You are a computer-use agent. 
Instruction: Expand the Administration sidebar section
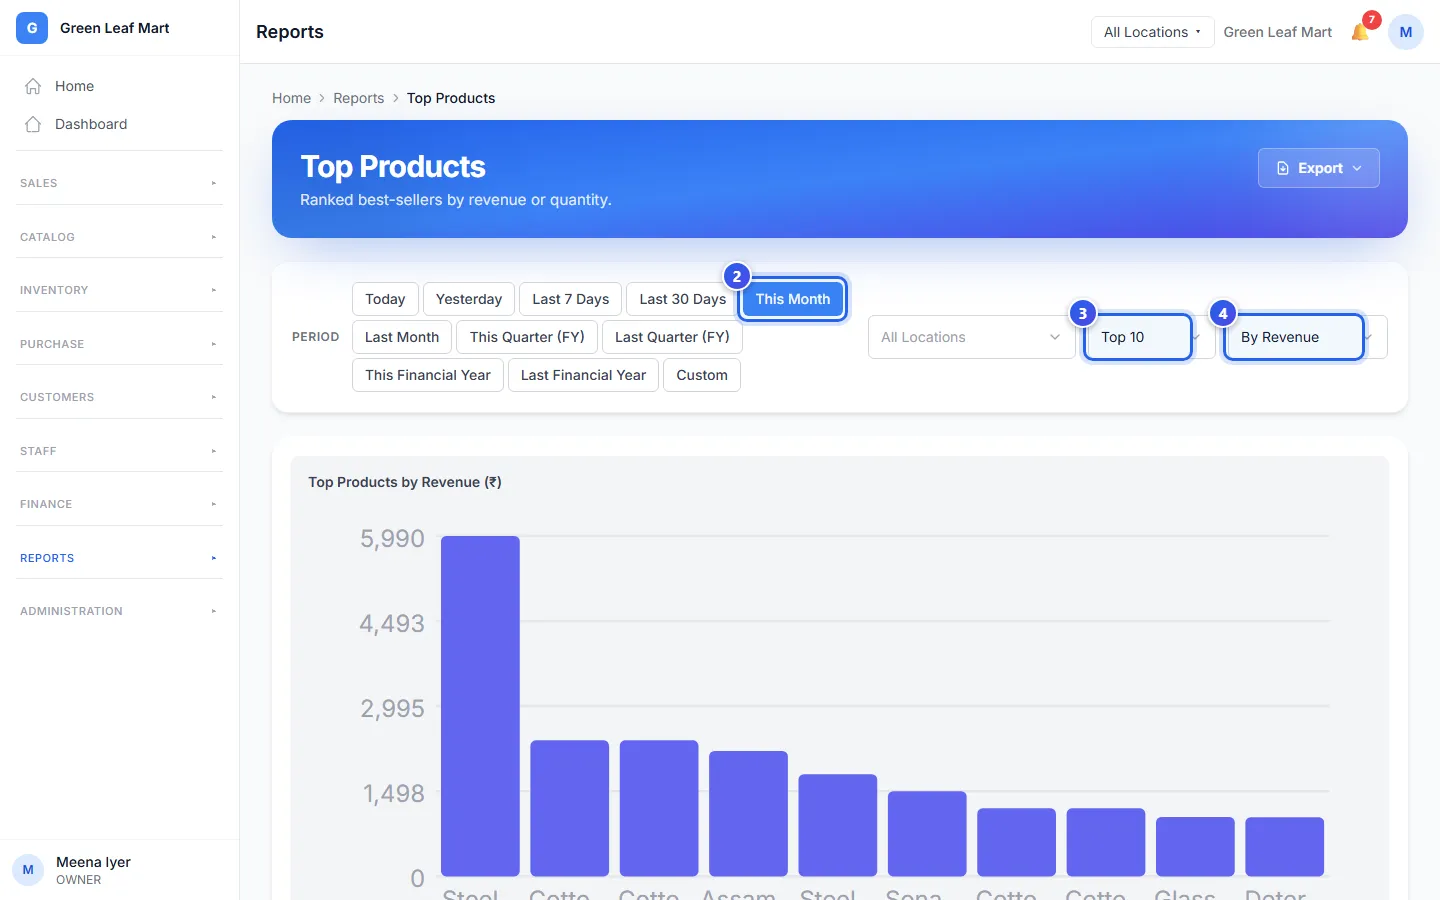click(119, 611)
